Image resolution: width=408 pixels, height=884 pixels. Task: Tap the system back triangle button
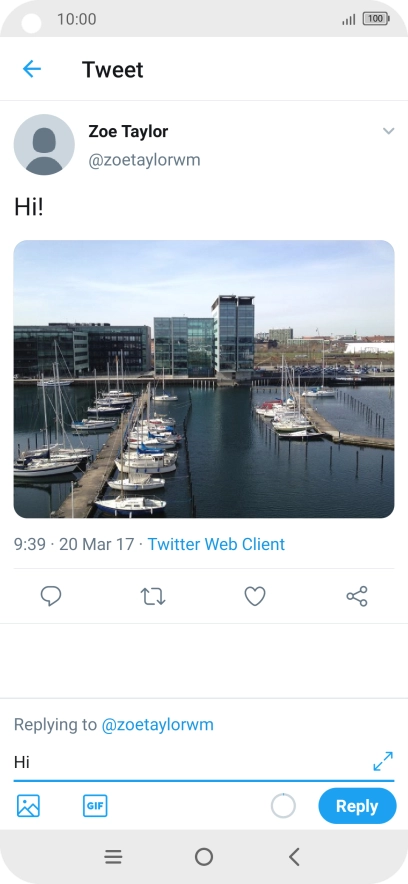coord(294,857)
